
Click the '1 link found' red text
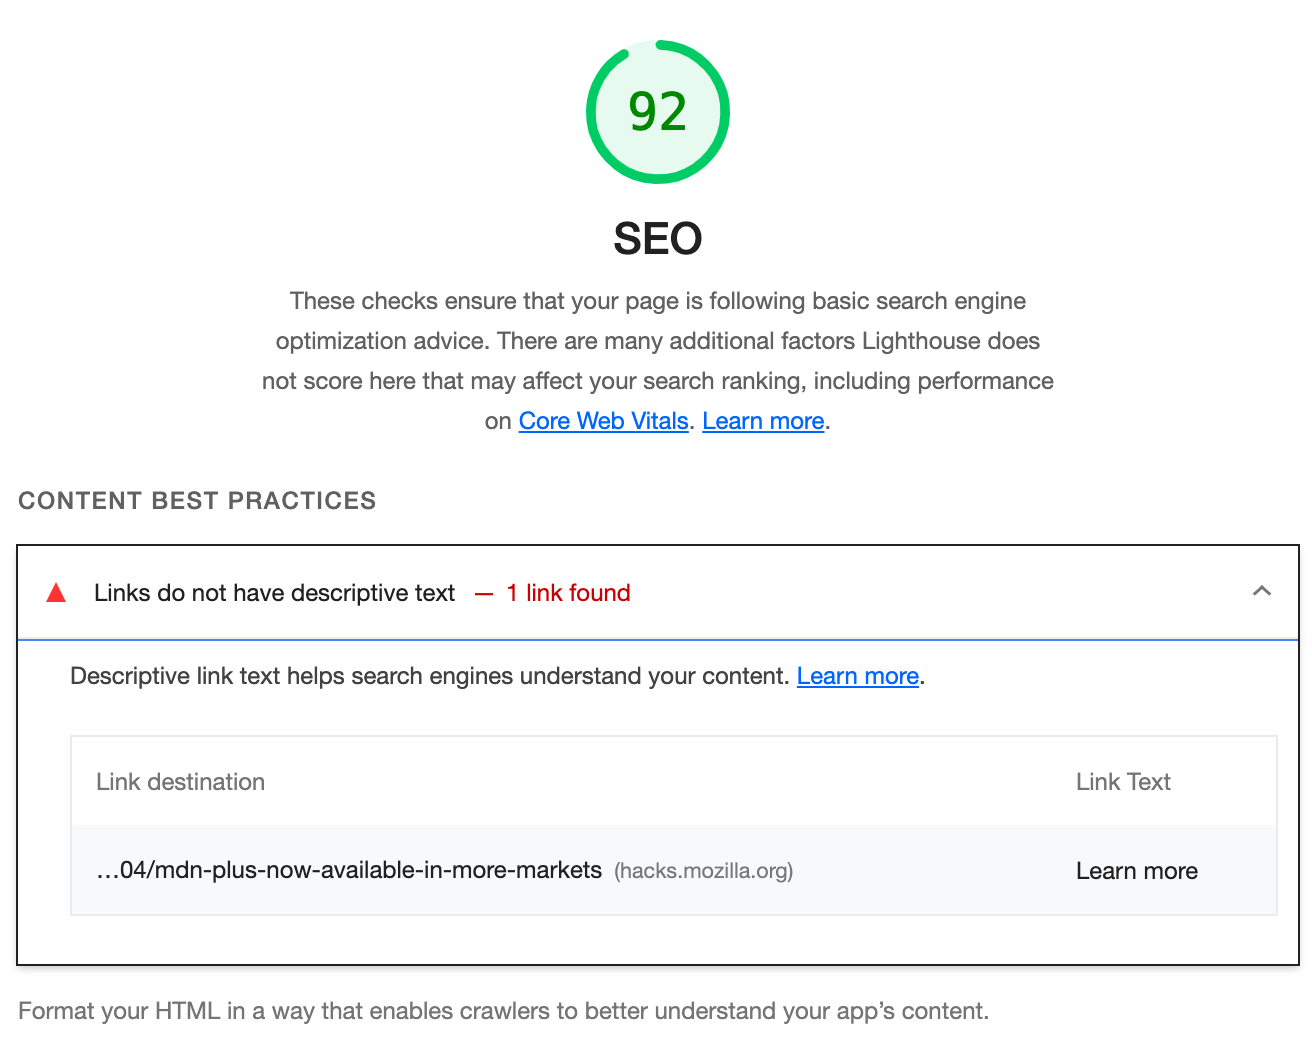pos(568,593)
